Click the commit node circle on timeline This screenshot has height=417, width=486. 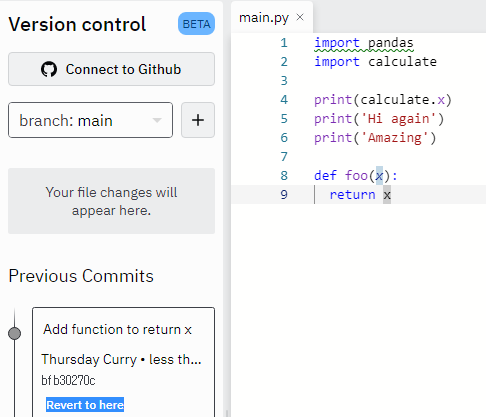(x=14, y=333)
